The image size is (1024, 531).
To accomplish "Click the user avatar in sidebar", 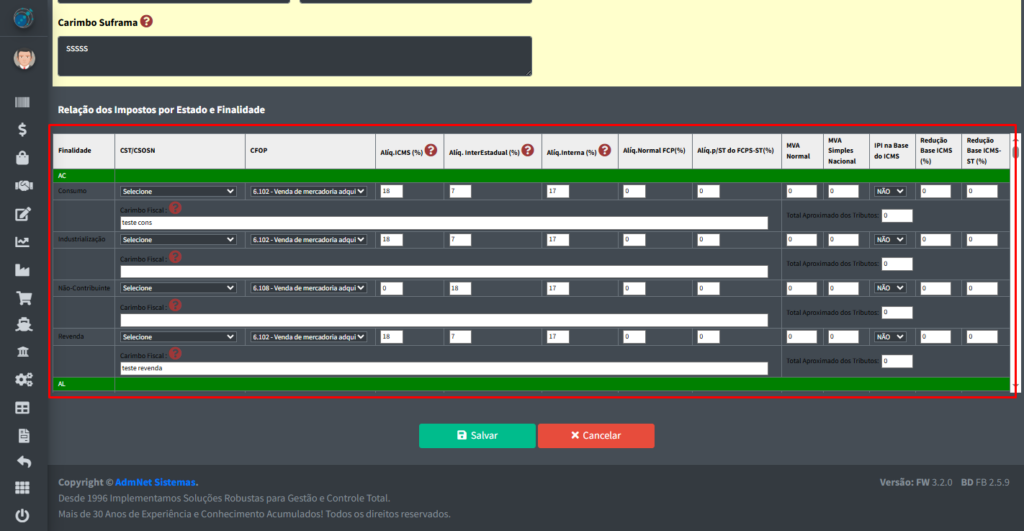I will 24,59.
